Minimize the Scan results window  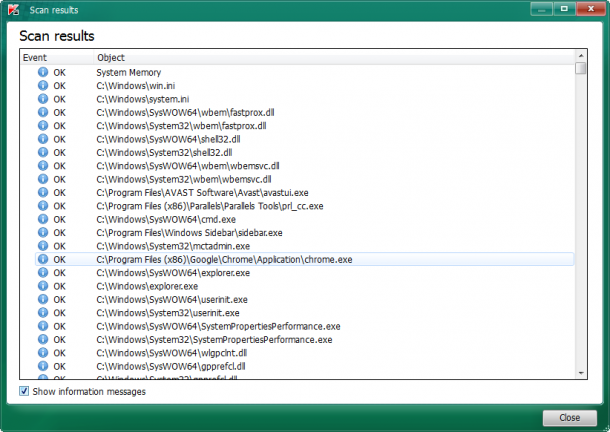[541, 9]
